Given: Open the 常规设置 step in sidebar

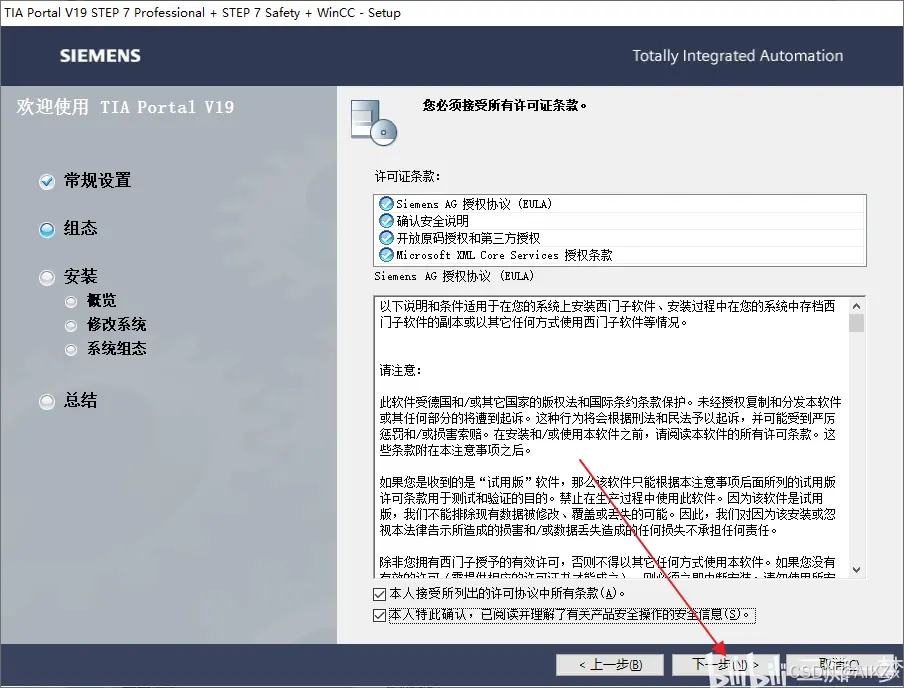Looking at the screenshot, I should (x=97, y=181).
